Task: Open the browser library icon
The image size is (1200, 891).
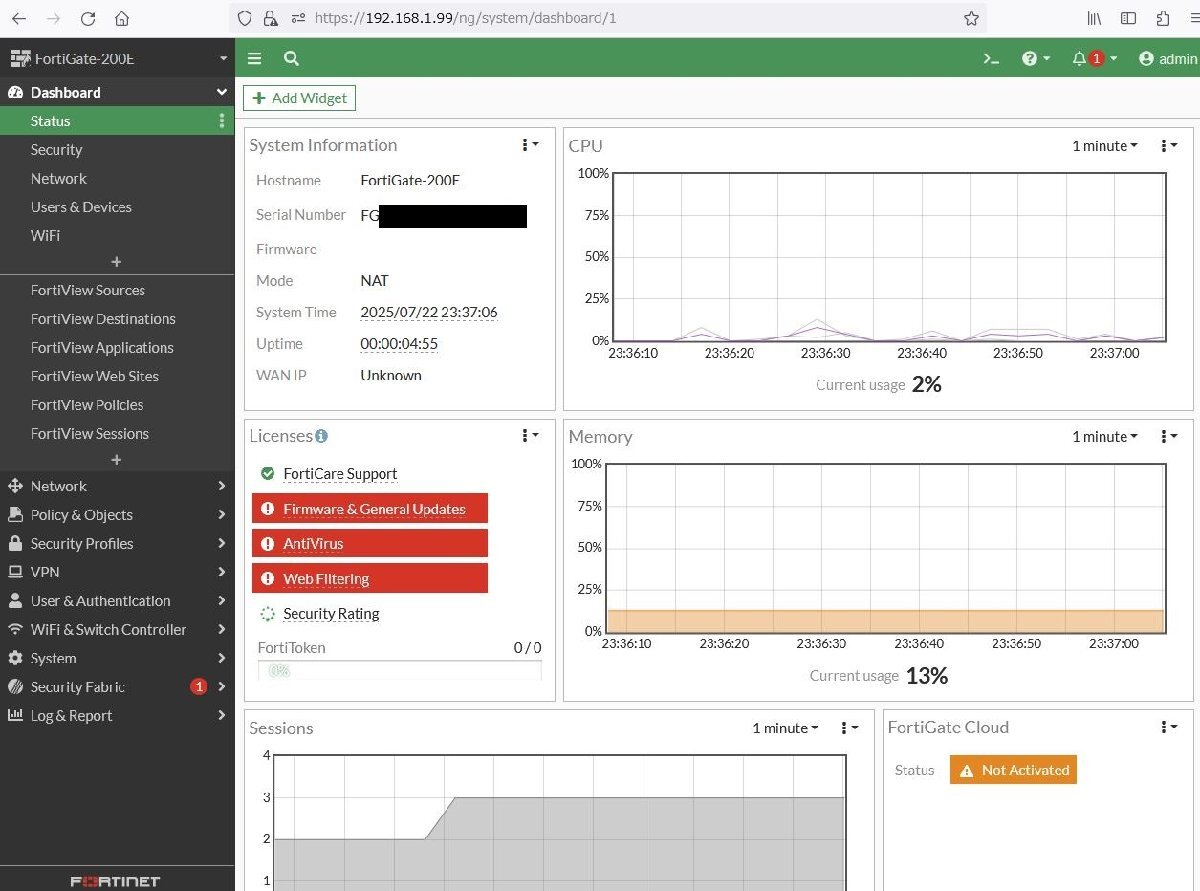Action: click(x=1094, y=18)
